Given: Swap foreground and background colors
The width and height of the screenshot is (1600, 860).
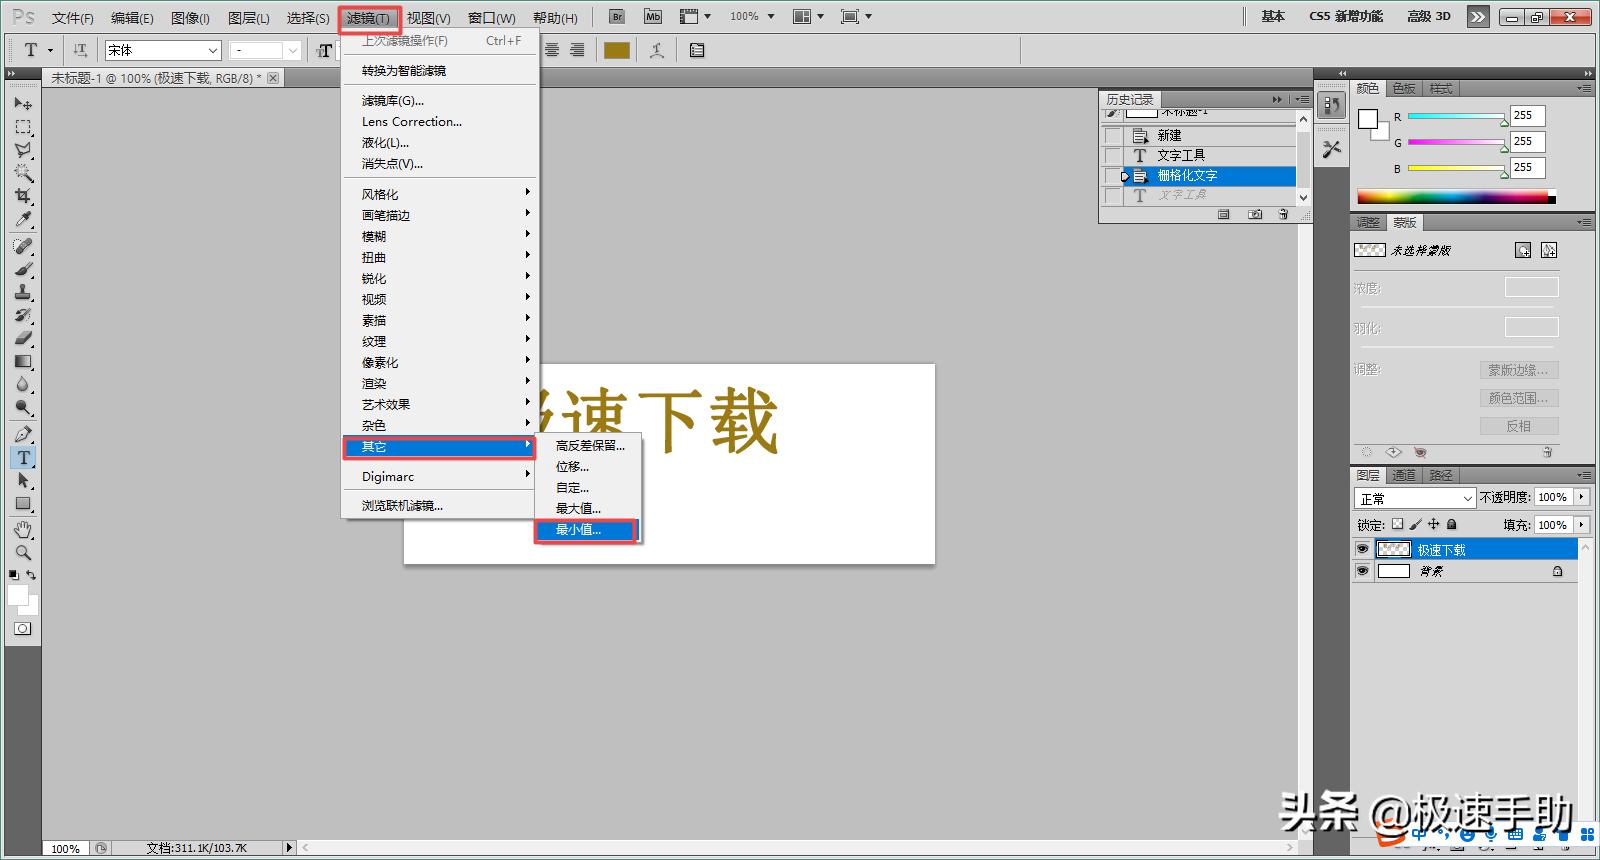Looking at the screenshot, I should (32, 575).
